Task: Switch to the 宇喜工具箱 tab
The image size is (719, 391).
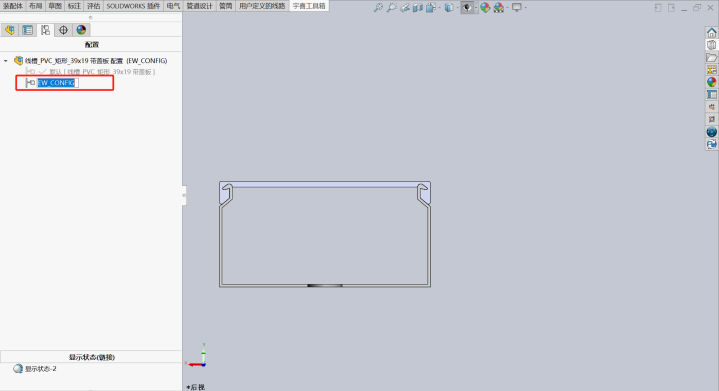Action: point(309,6)
